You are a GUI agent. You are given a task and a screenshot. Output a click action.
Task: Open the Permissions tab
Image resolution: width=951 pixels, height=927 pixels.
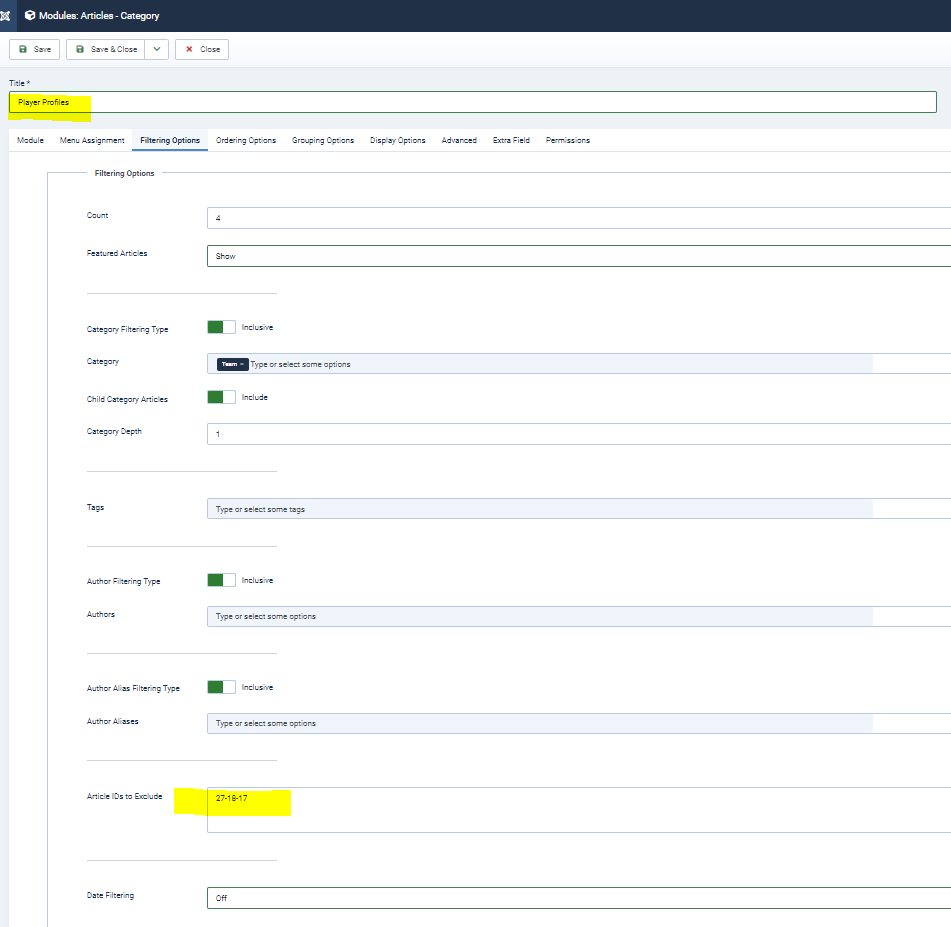pos(567,140)
